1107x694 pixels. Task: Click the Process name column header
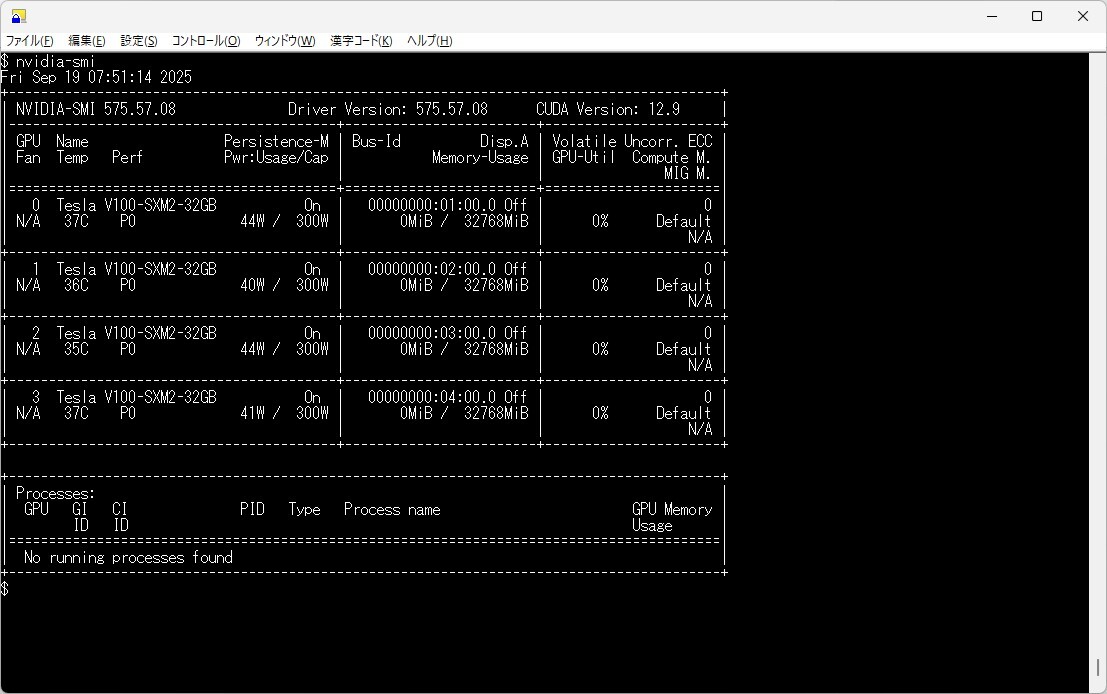tap(392, 509)
